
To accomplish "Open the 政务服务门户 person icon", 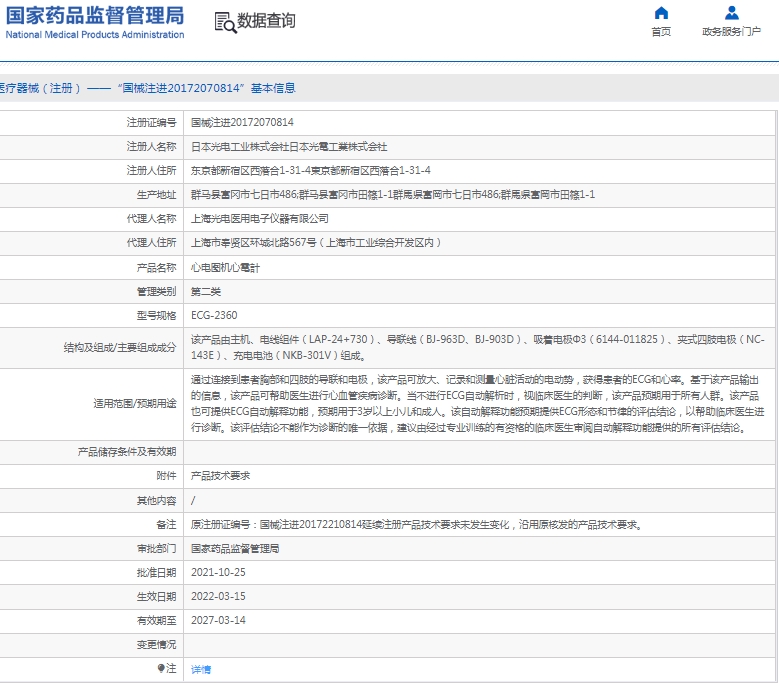I will coord(731,12).
